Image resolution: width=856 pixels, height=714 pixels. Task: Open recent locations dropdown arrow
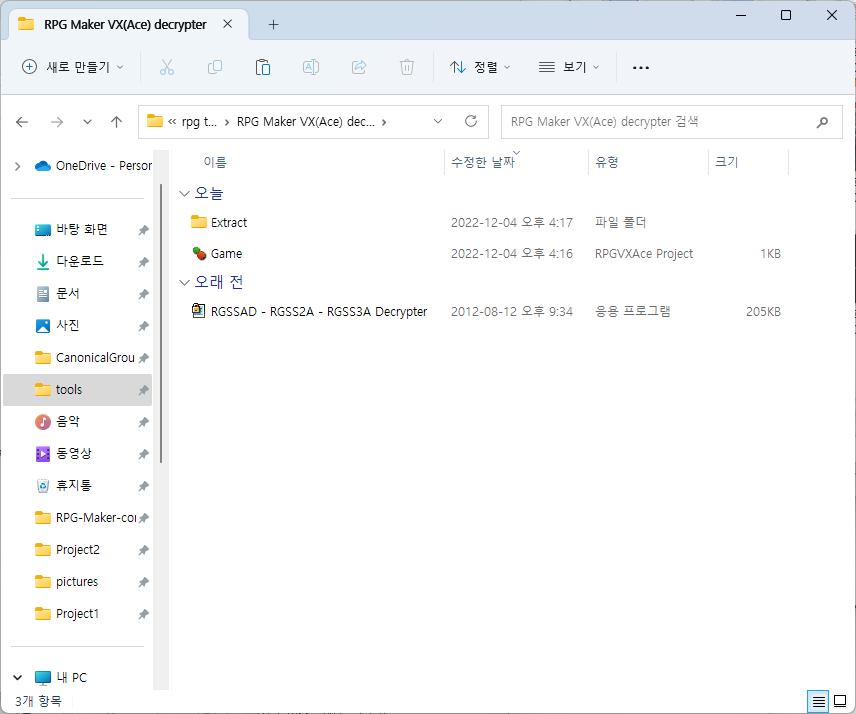coord(87,122)
